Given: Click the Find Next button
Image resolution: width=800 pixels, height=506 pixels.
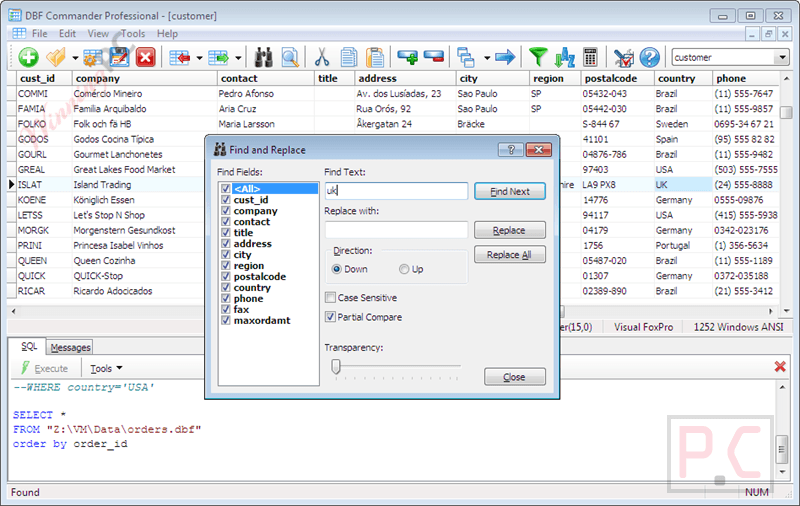Looking at the screenshot, I should [x=510, y=191].
